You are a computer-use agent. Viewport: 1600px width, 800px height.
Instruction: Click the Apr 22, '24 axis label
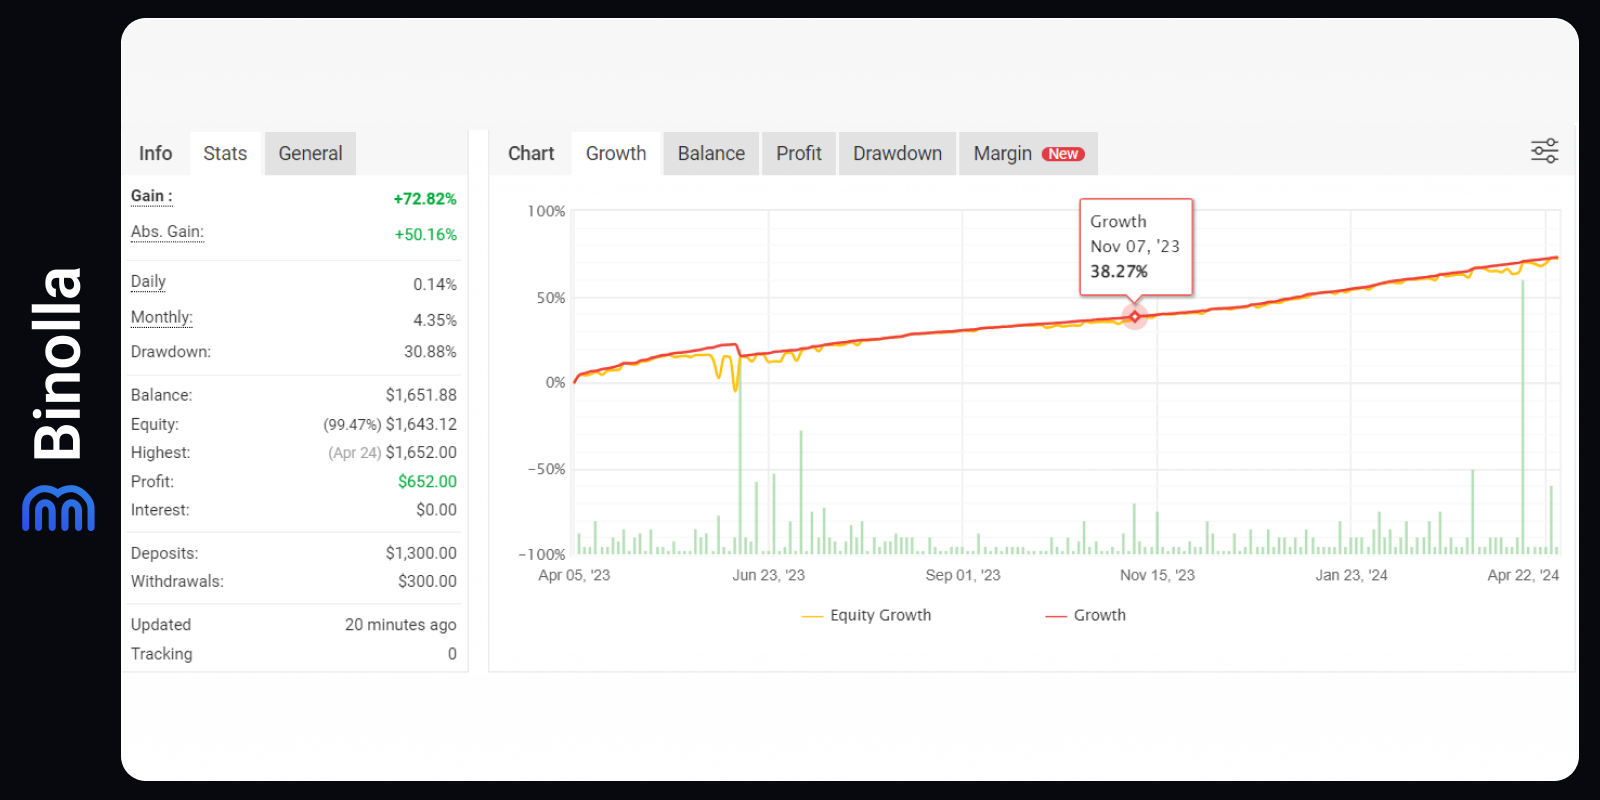[1523, 575]
